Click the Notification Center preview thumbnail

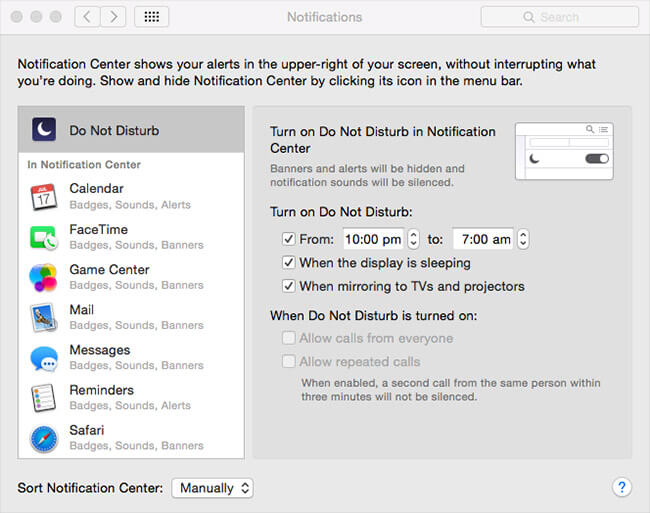[564, 151]
